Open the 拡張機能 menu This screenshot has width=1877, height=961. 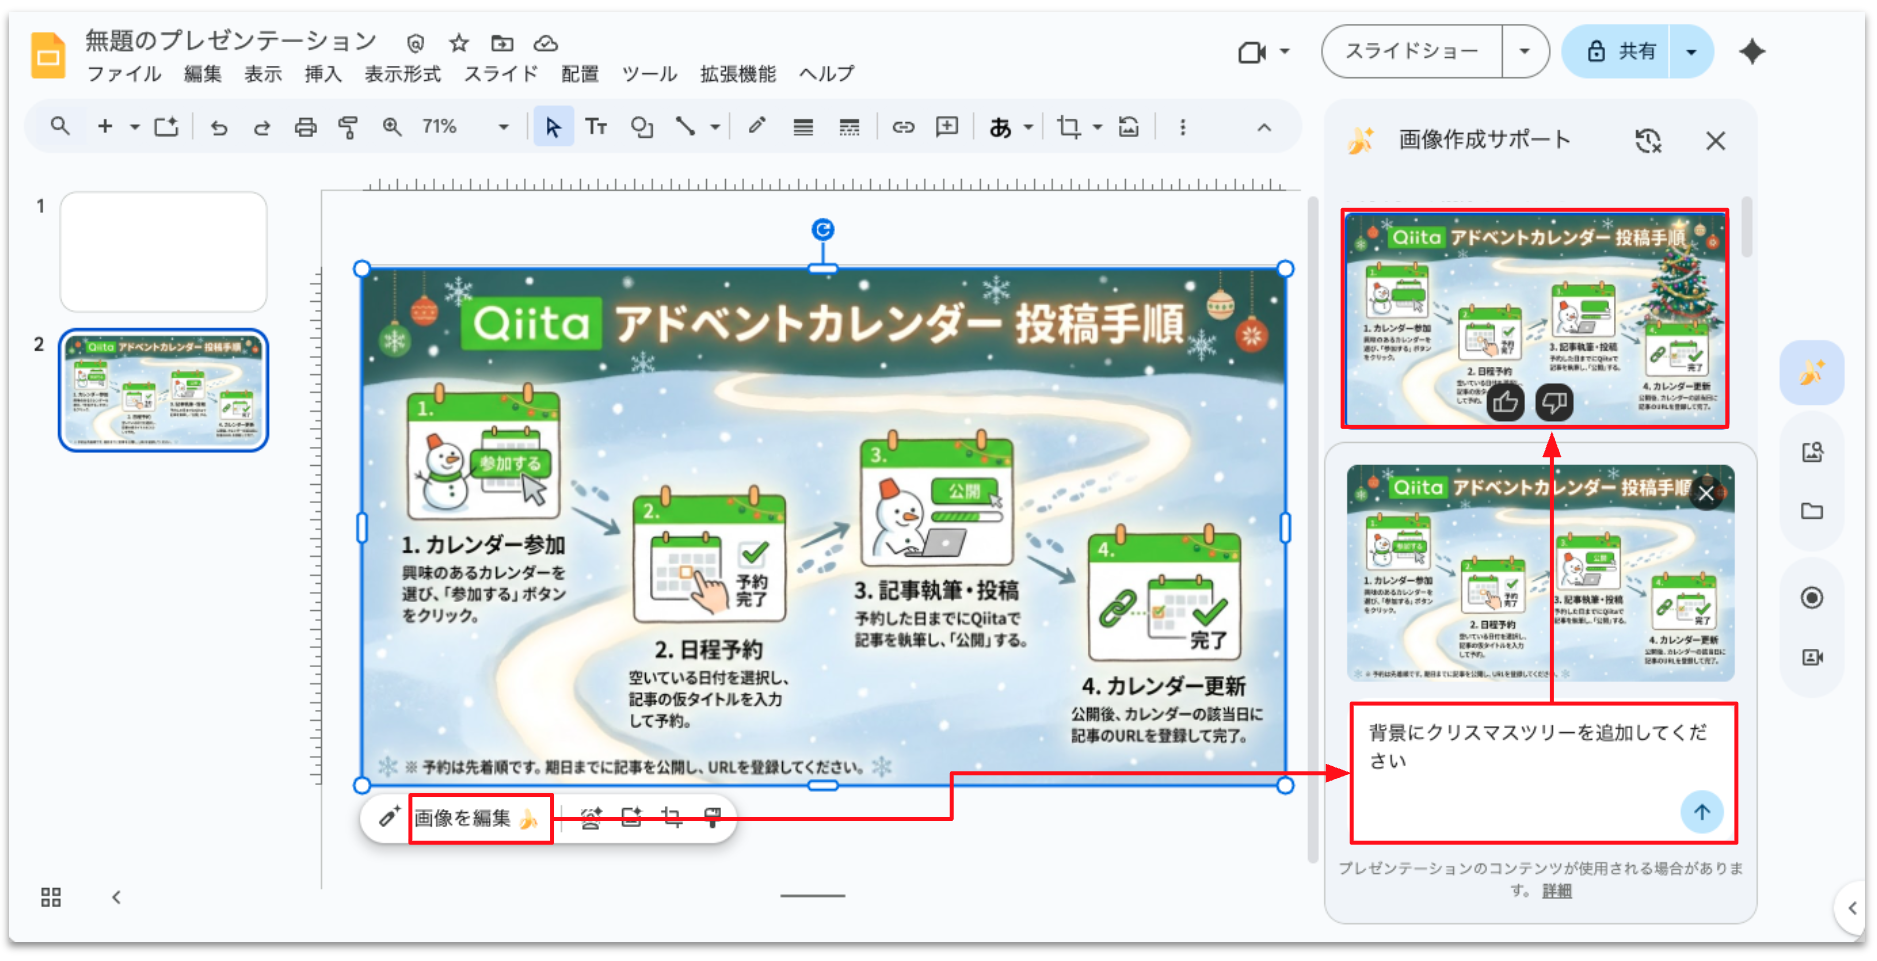[738, 74]
